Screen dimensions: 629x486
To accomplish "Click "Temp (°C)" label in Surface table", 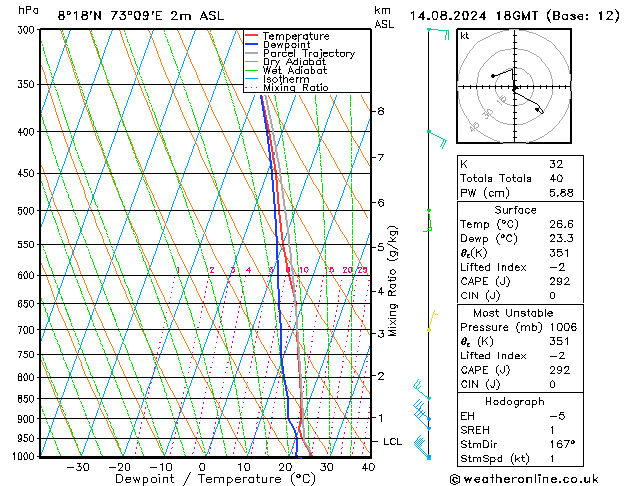I will [489, 224].
